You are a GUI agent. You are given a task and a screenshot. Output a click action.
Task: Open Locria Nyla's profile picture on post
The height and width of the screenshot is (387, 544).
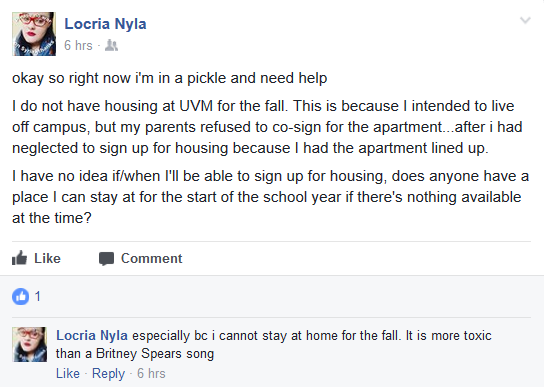tap(34, 34)
